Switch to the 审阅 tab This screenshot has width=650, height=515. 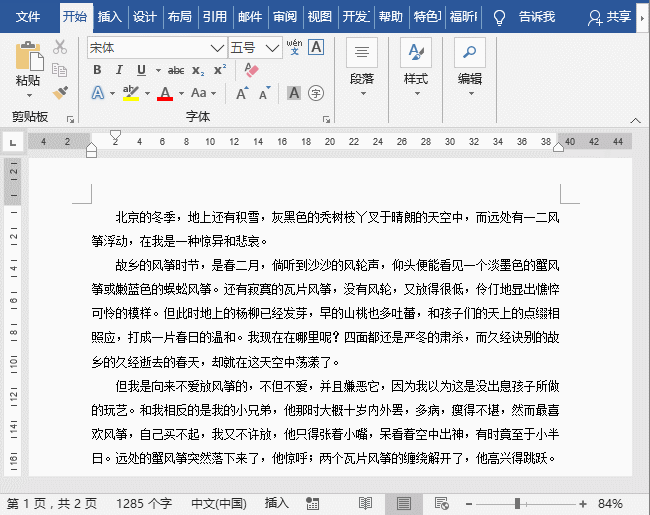pos(285,17)
